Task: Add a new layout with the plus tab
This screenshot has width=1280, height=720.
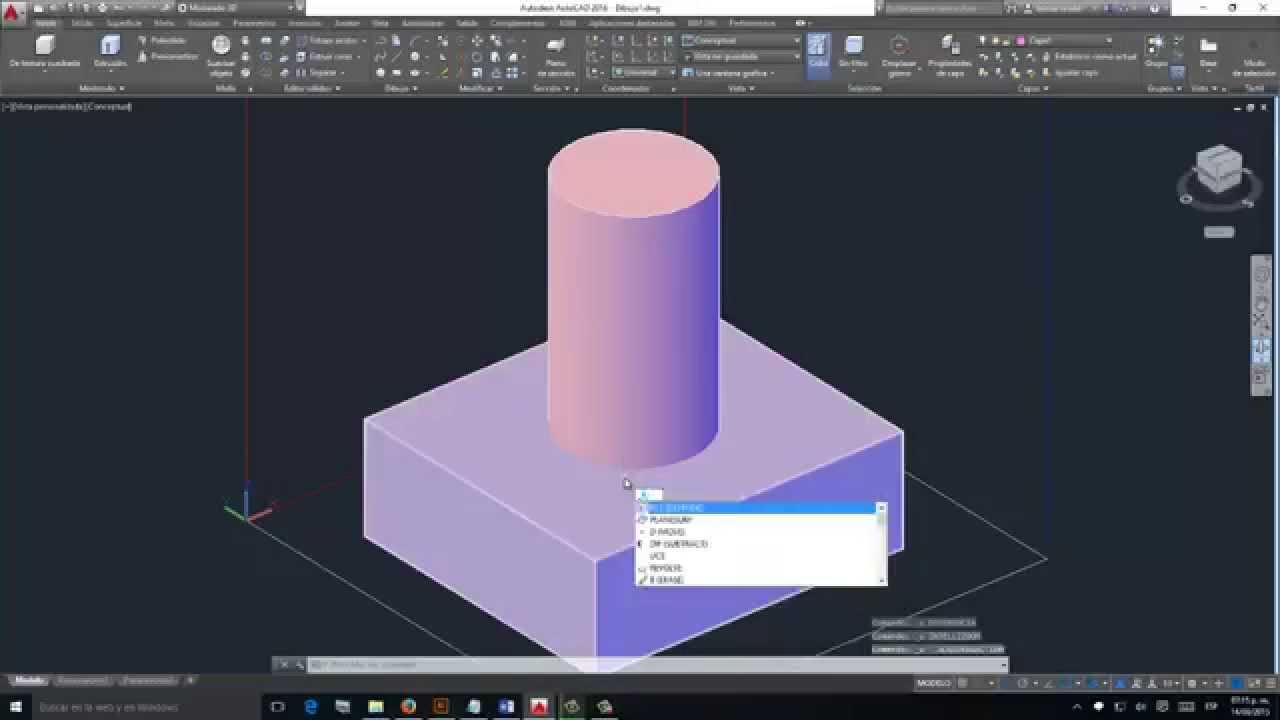Action: pyautogui.click(x=190, y=681)
